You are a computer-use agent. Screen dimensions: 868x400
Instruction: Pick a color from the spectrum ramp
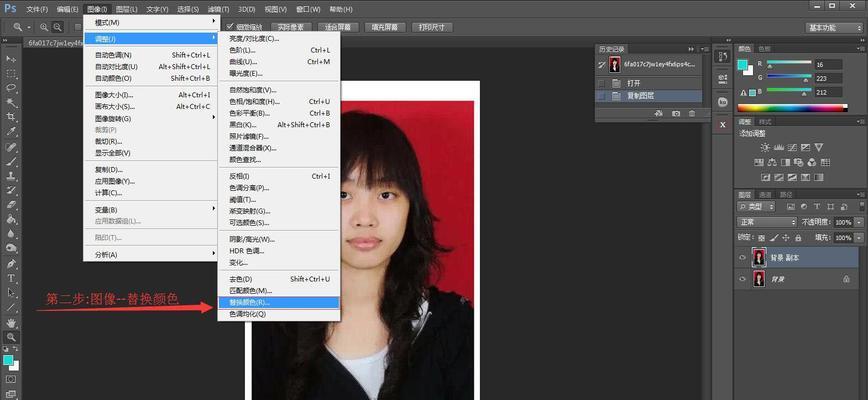[x=792, y=107]
